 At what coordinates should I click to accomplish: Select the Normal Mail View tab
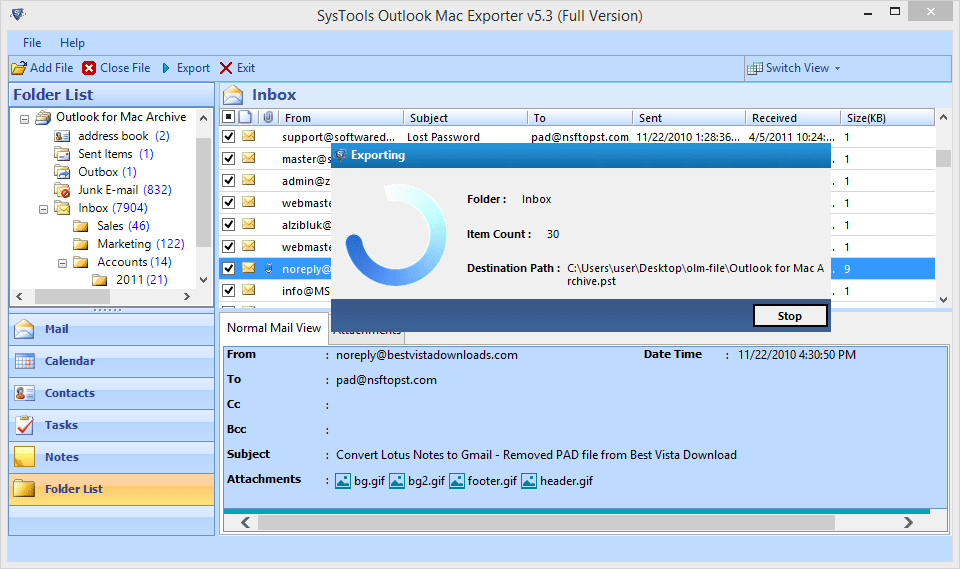(x=274, y=328)
